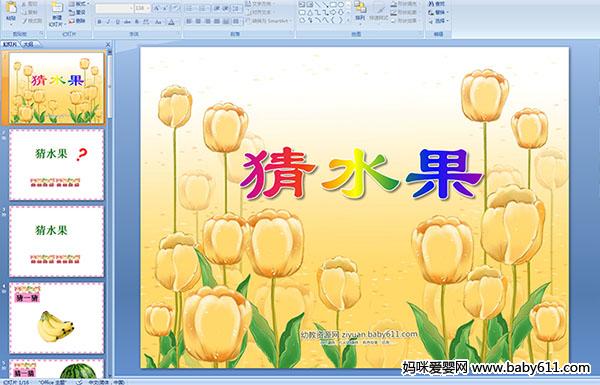Click the Increase Font Size icon
Screen dimensions: 600x385
pos(157,8)
